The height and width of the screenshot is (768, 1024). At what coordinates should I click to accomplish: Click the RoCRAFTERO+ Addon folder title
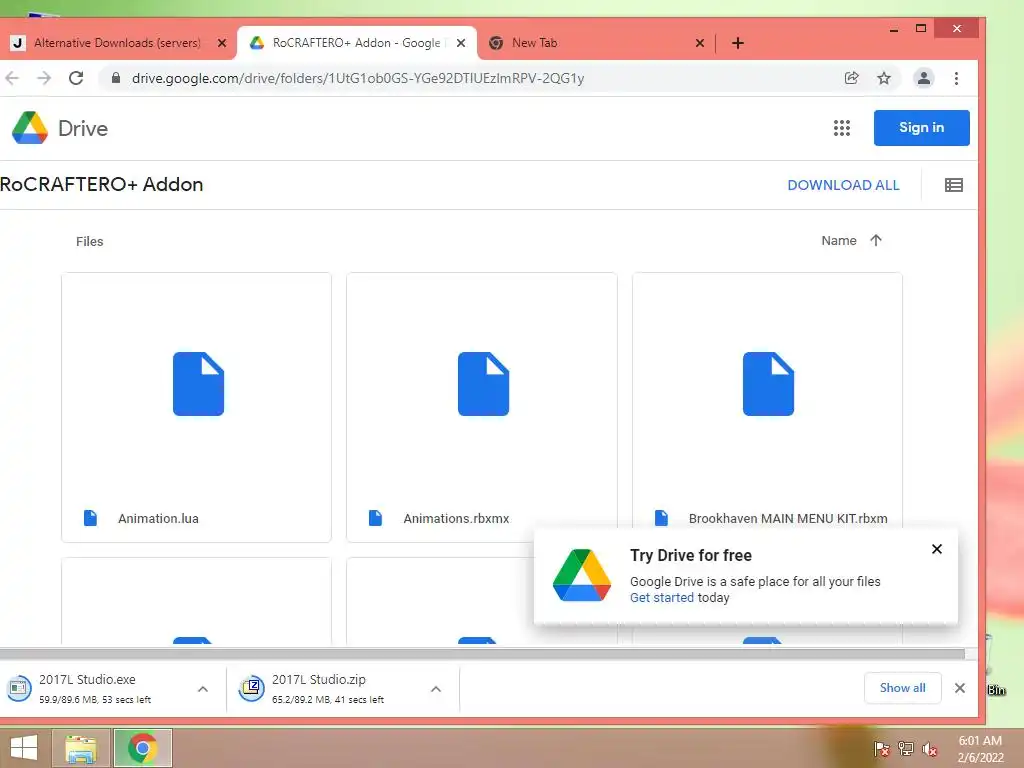[x=102, y=184]
